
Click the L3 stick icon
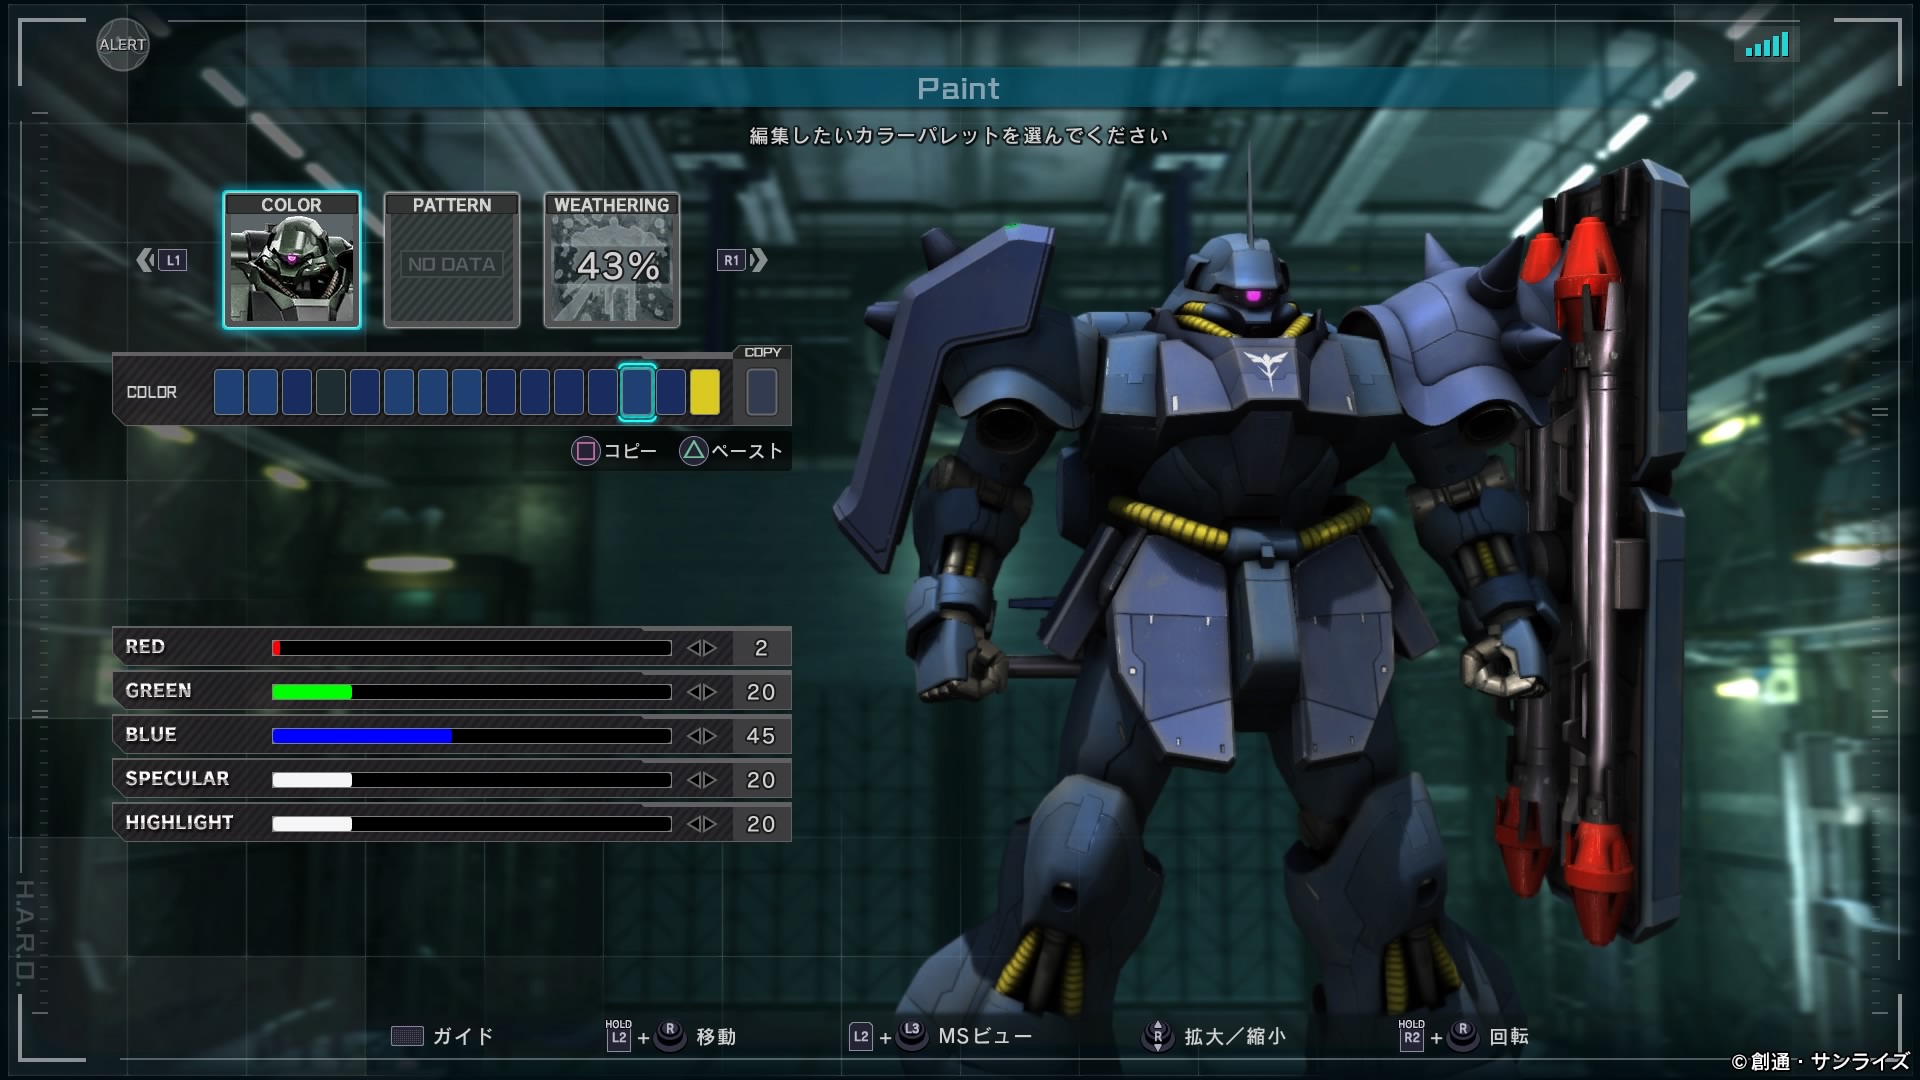coord(911,1034)
